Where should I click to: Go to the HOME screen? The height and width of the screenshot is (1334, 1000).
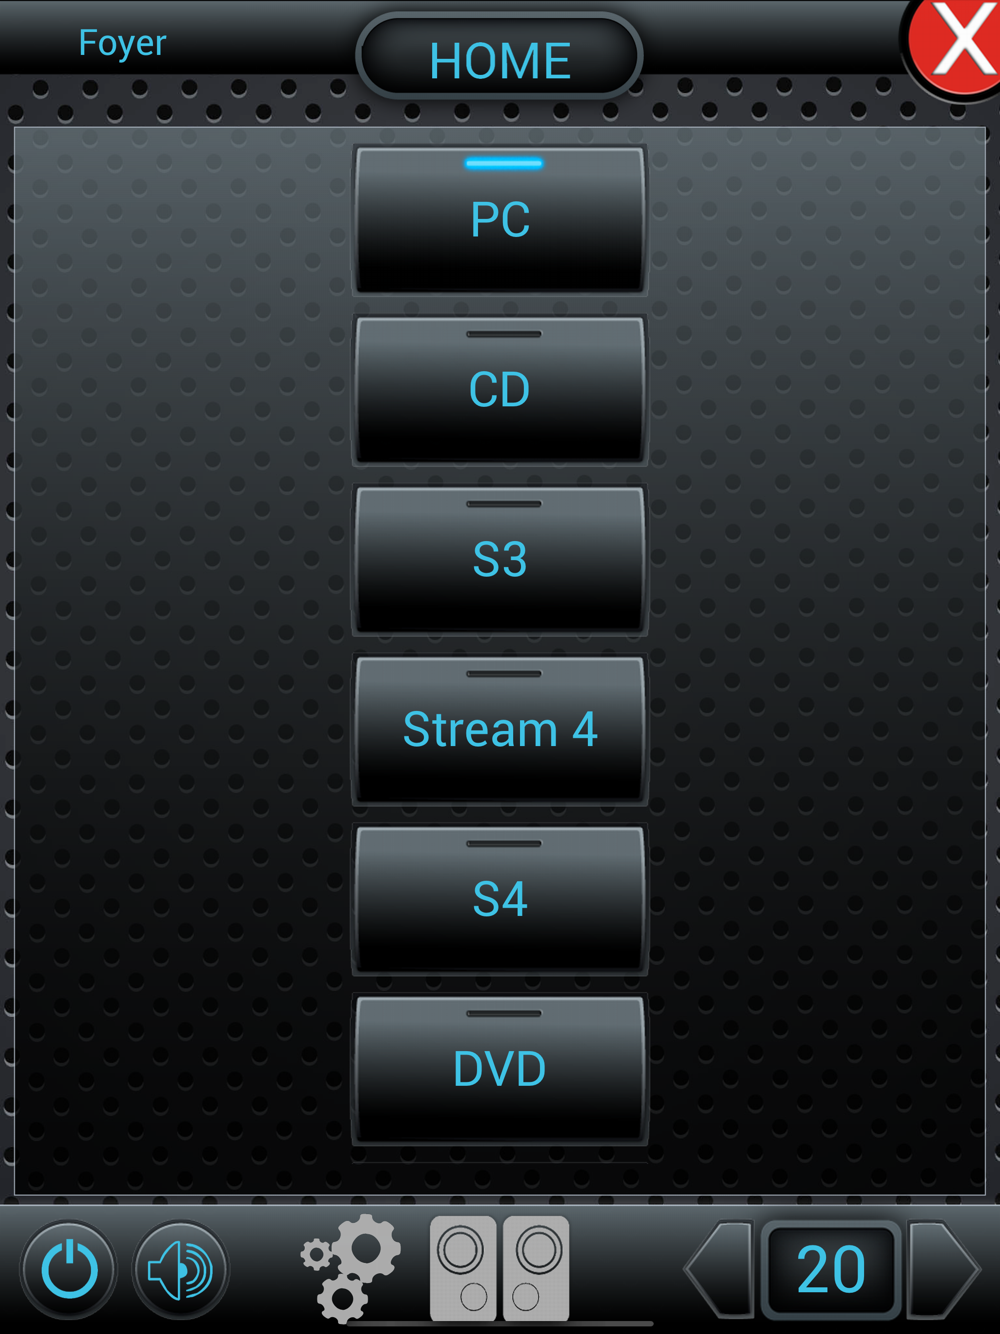[x=499, y=58]
